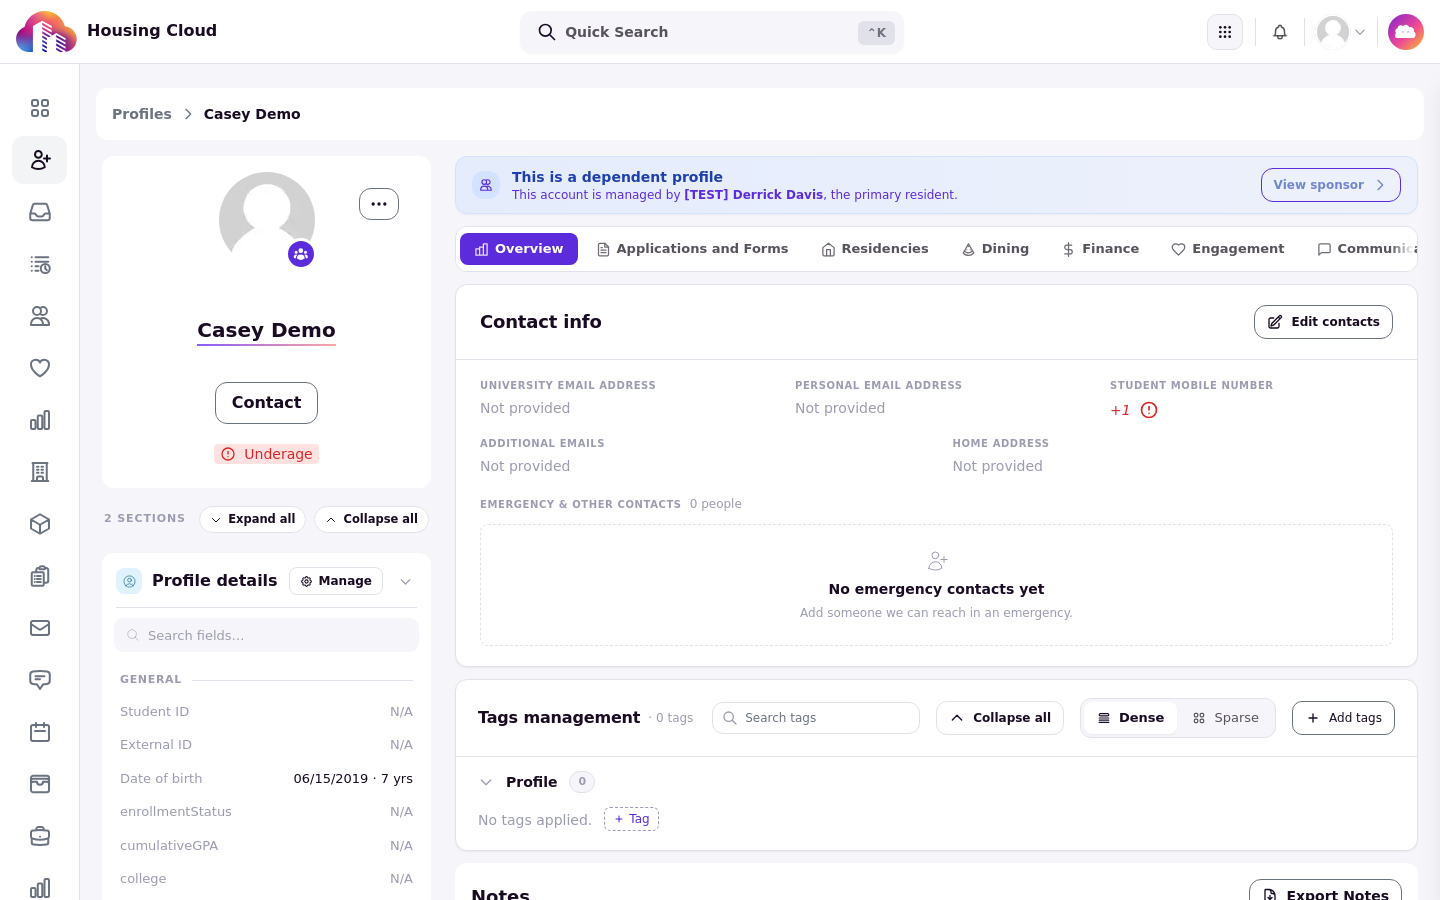Click the View sponsor button
The width and height of the screenshot is (1440, 900).
[x=1330, y=185]
